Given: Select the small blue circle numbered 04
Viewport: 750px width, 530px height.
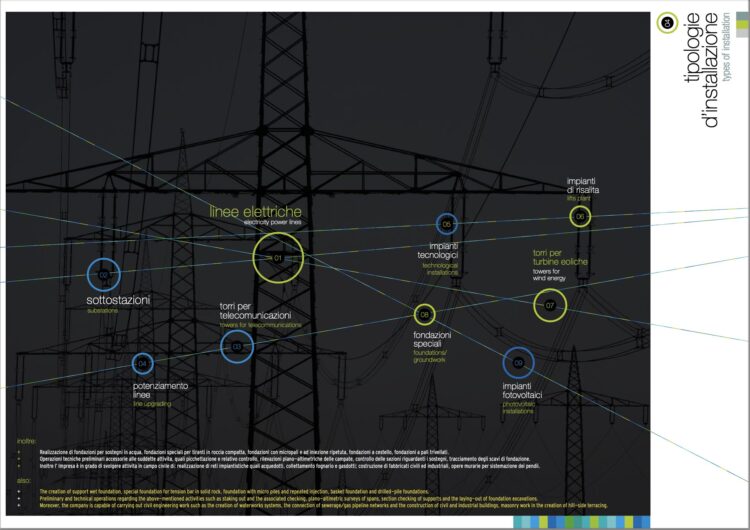Looking at the screenshot, I should [x=143, y=363].
